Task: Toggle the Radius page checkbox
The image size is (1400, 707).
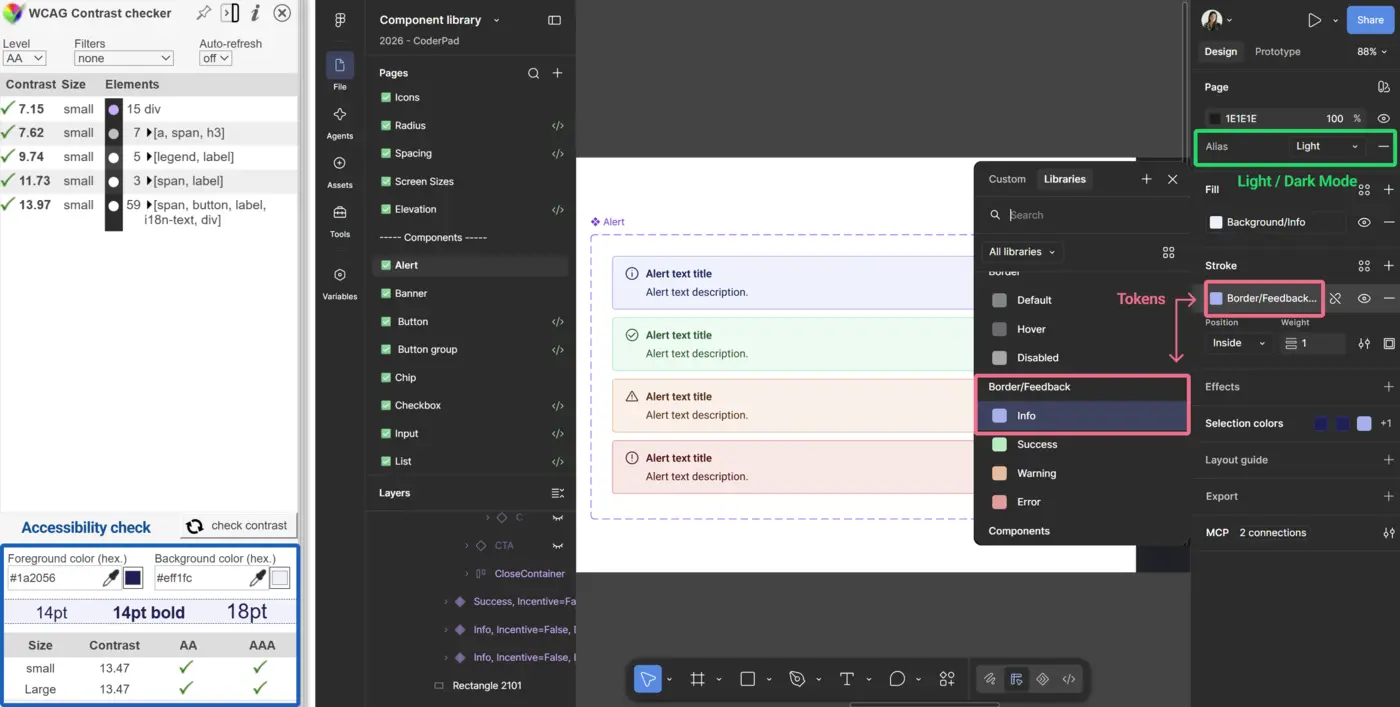Action: (386, 125)
